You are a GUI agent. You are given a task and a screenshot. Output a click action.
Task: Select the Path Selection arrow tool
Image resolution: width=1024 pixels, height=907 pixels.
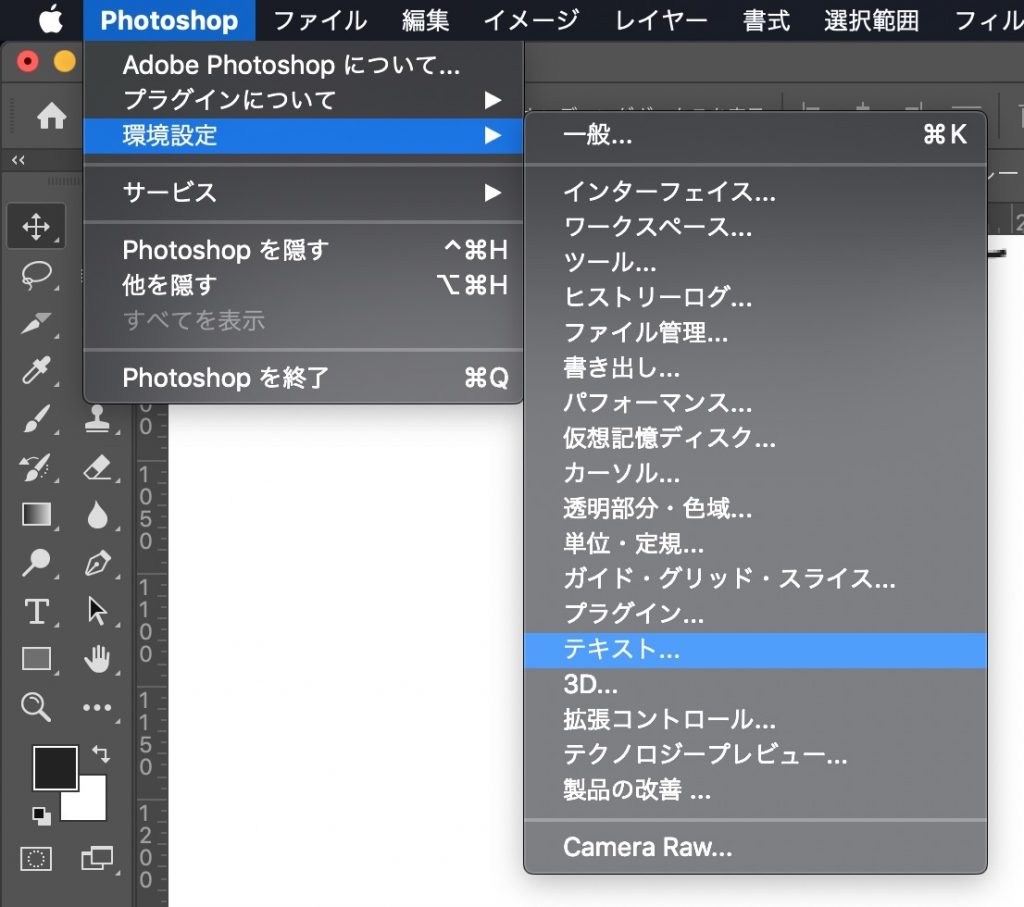(97, 611)
